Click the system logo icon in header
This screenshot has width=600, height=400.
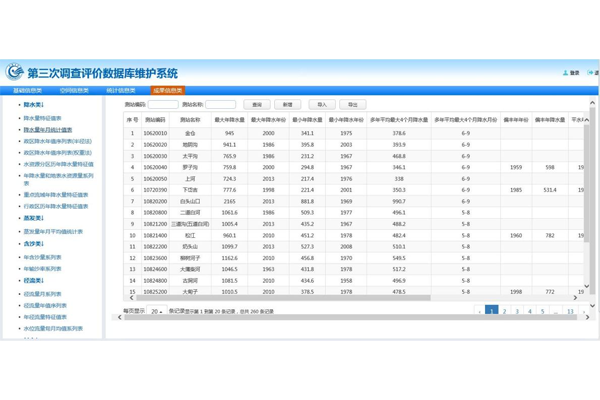click(14, 72)
